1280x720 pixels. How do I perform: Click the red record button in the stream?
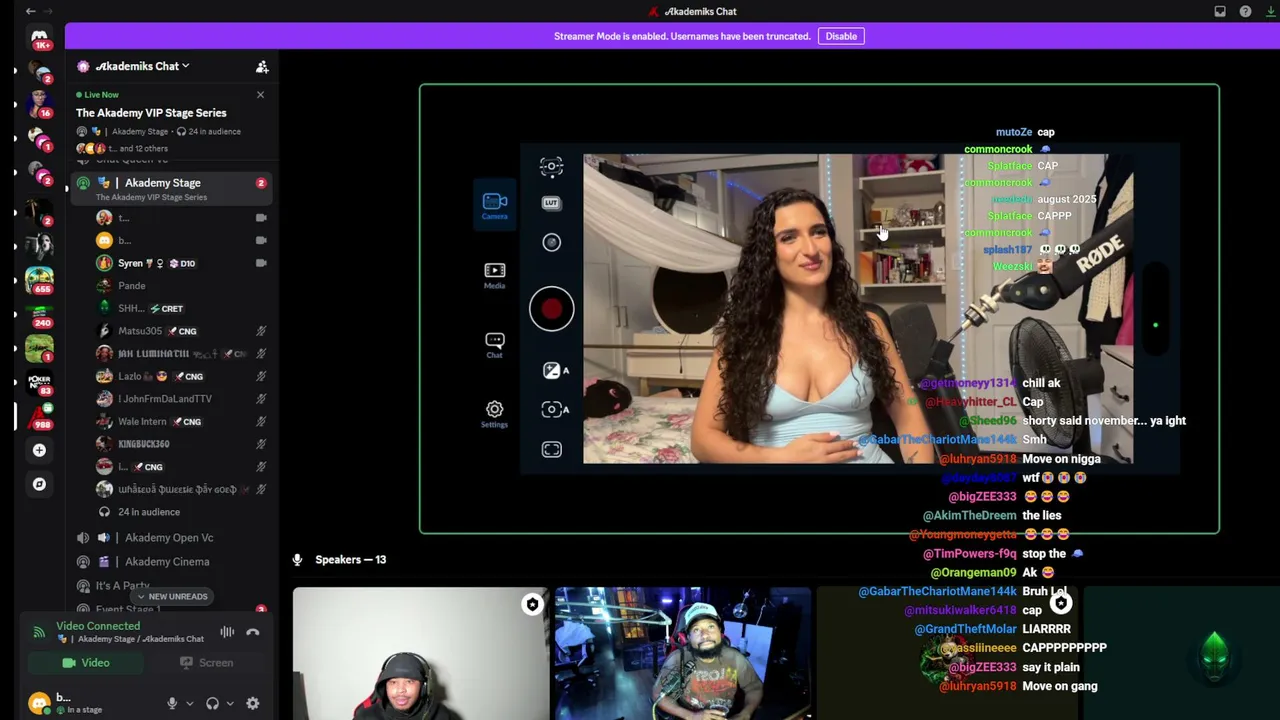(x=552, y=309)
